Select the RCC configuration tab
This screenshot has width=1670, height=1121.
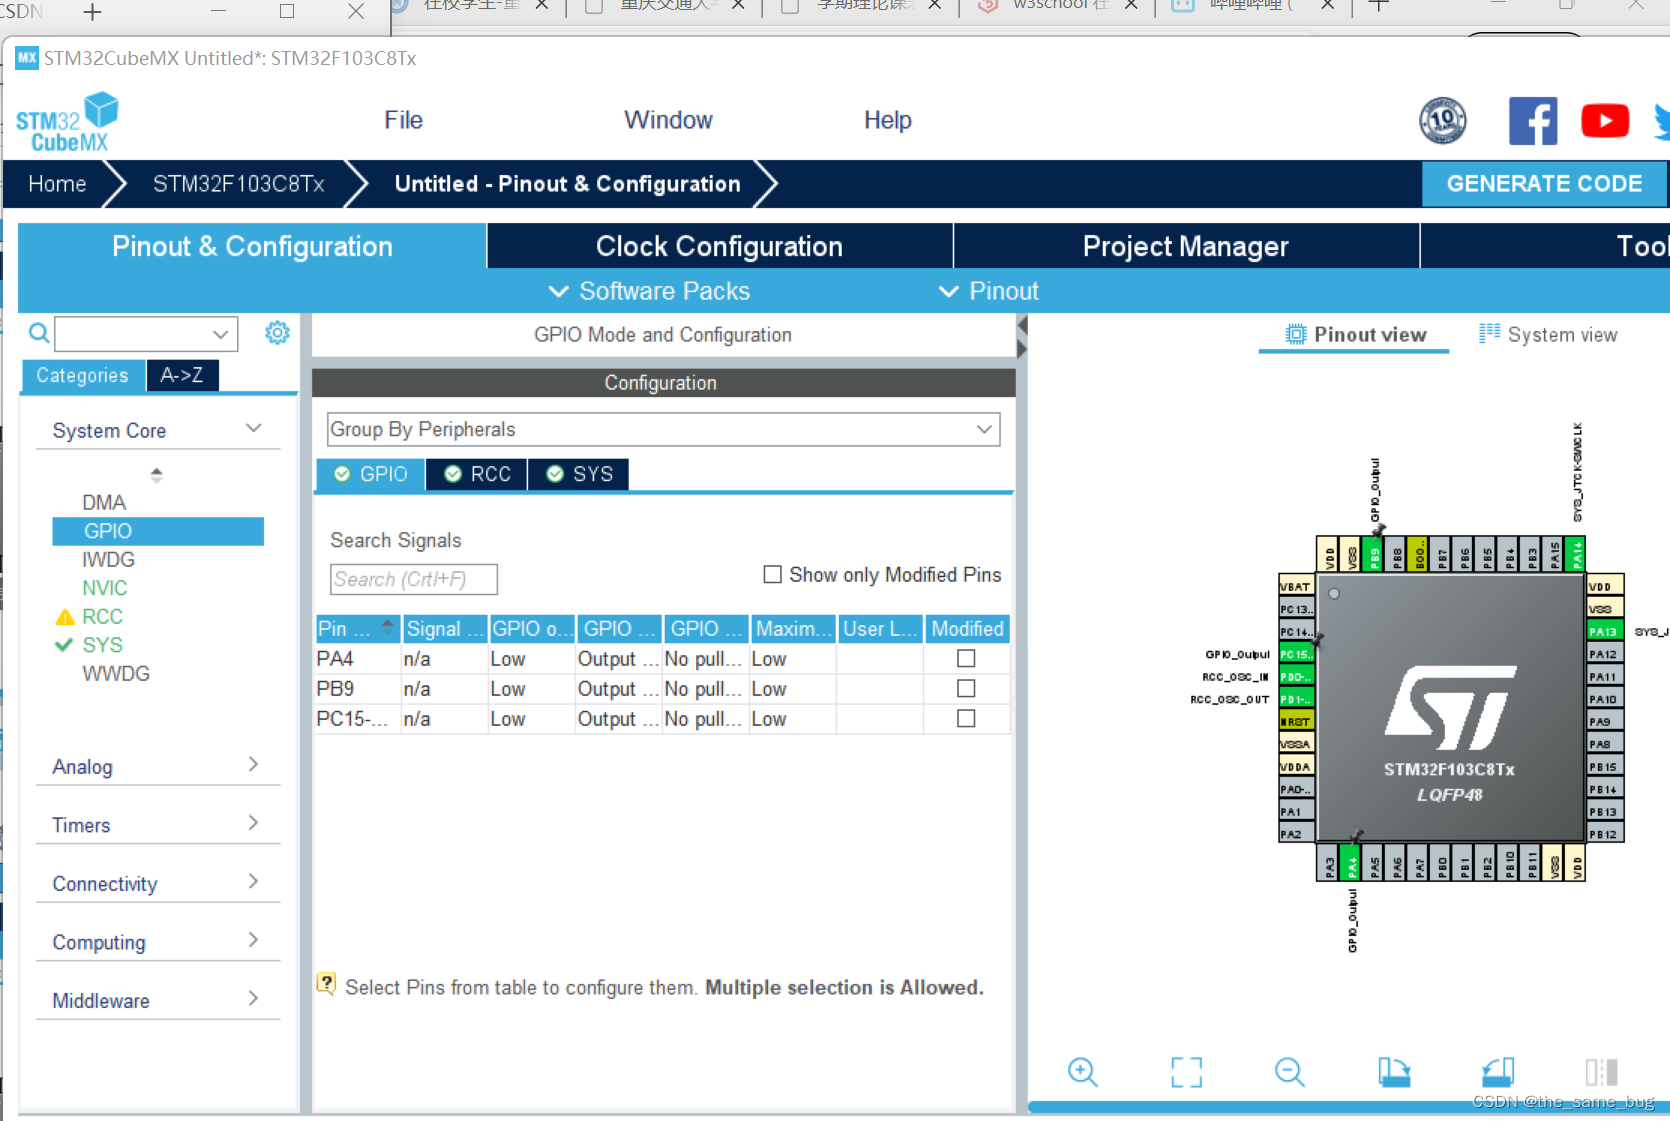pyautogui.click(x=478, y=474)
